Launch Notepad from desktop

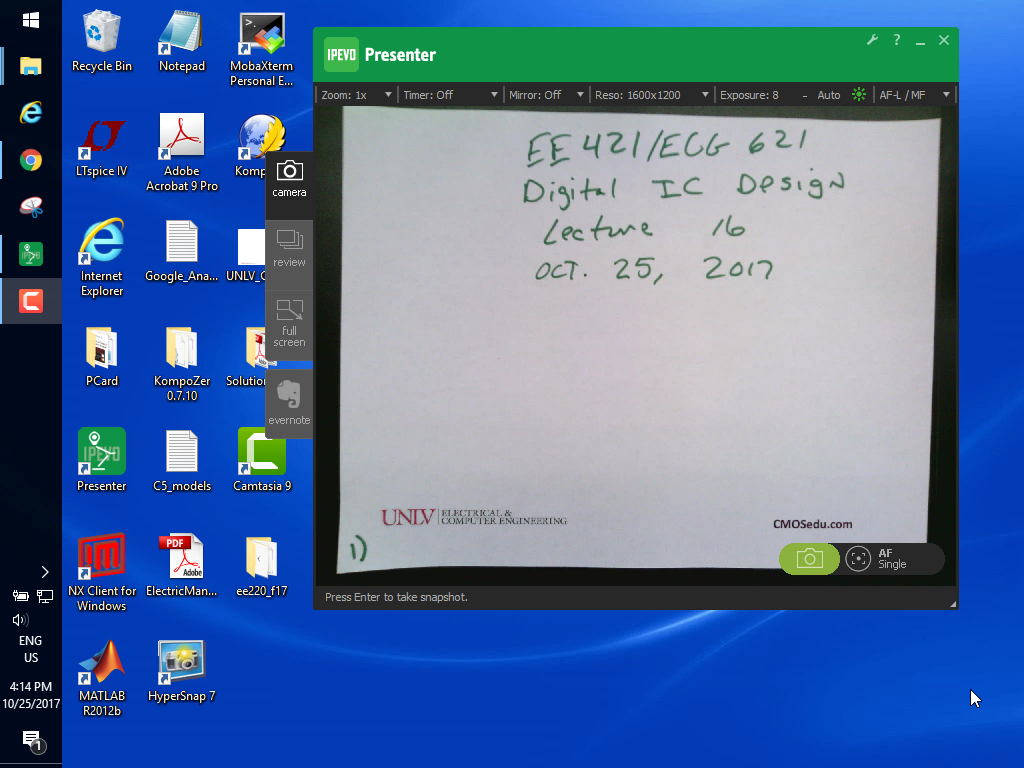point(182,41)
